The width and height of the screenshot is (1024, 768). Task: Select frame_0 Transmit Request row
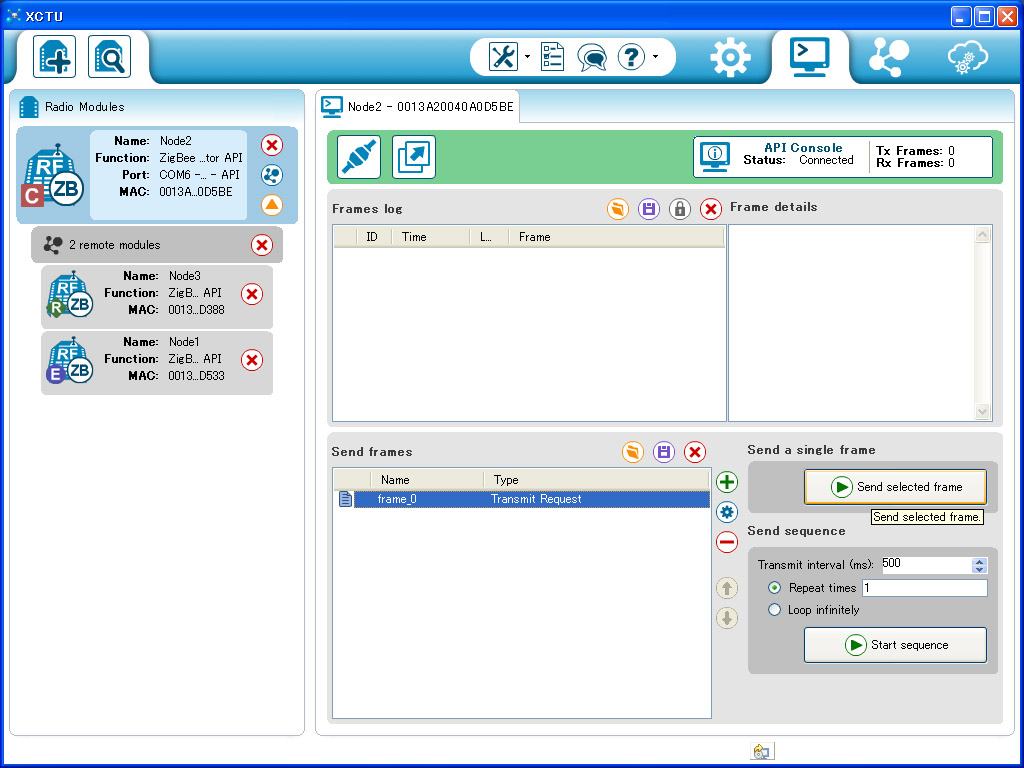coord(522,500)
